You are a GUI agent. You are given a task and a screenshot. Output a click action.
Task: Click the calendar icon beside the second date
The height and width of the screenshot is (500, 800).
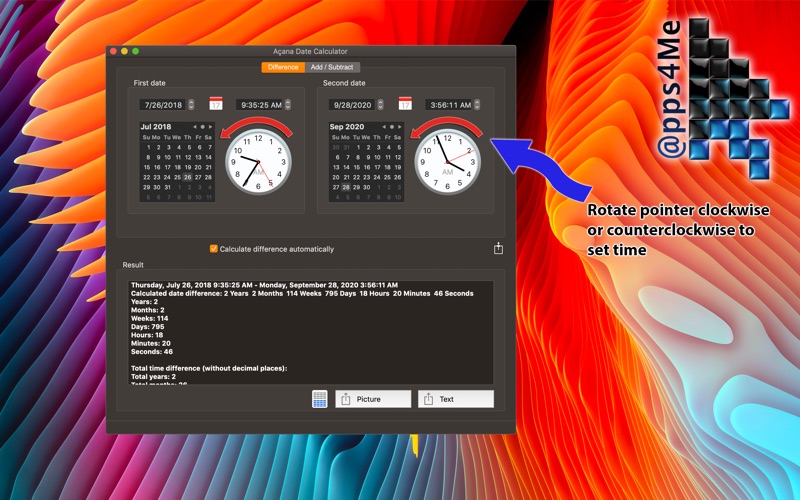point(405,103)
